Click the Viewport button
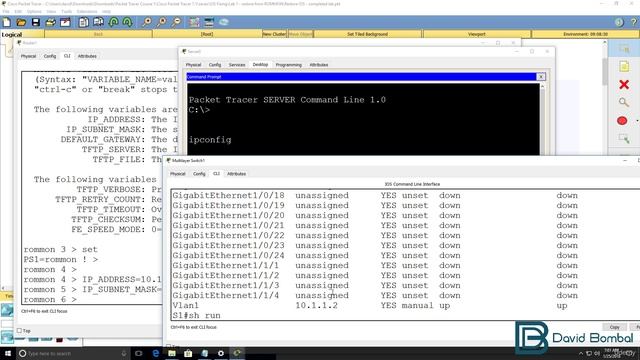Screen dimensions: 640x360 pos(477,34)
